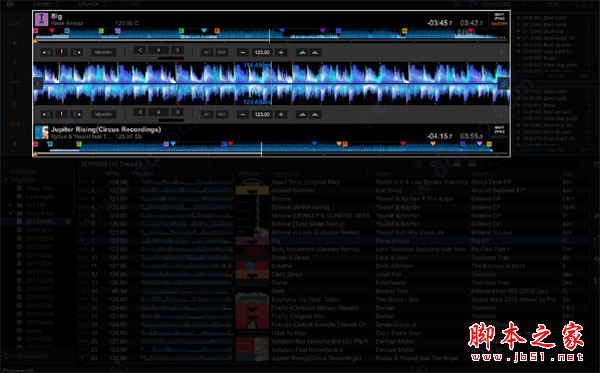Image resolution: width=600 pixels, height=373 pixels.
Task: Click the 123.00 BPM field on the bottom deck
Action: [x=262, y=114]
